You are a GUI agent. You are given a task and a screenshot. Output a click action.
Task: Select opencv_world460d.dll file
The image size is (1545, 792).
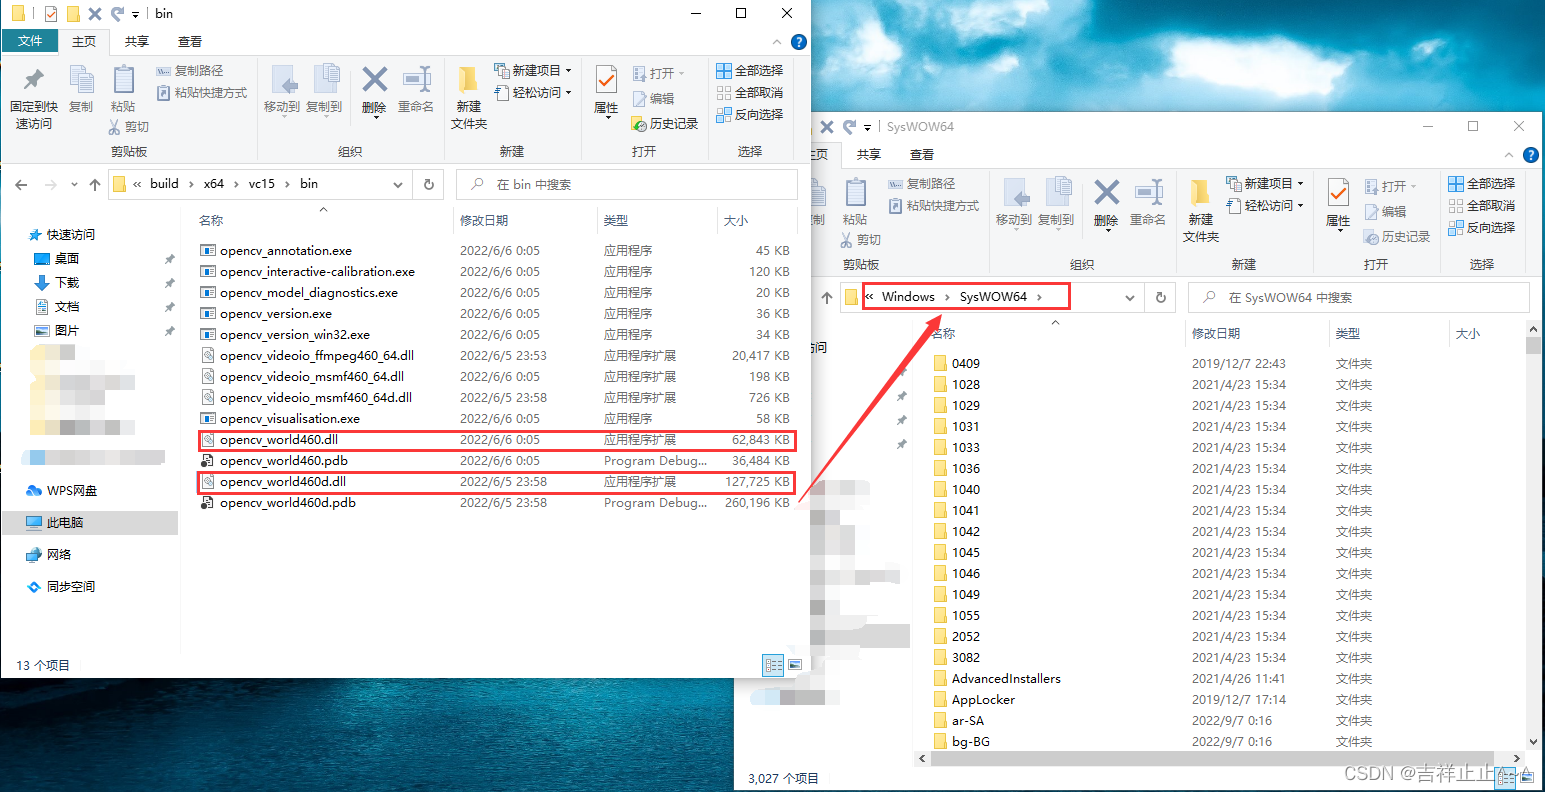click(x=496, y=482)
